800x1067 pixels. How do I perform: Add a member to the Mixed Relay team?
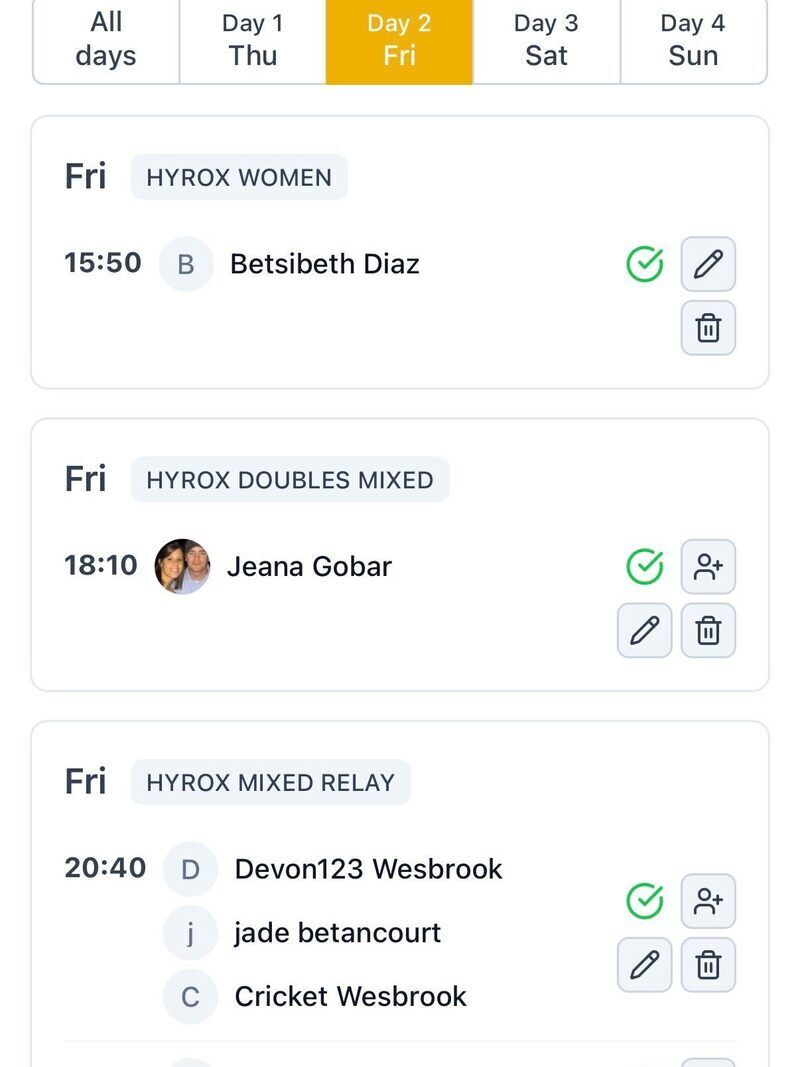pyautogui.click(x=708, y=901)
